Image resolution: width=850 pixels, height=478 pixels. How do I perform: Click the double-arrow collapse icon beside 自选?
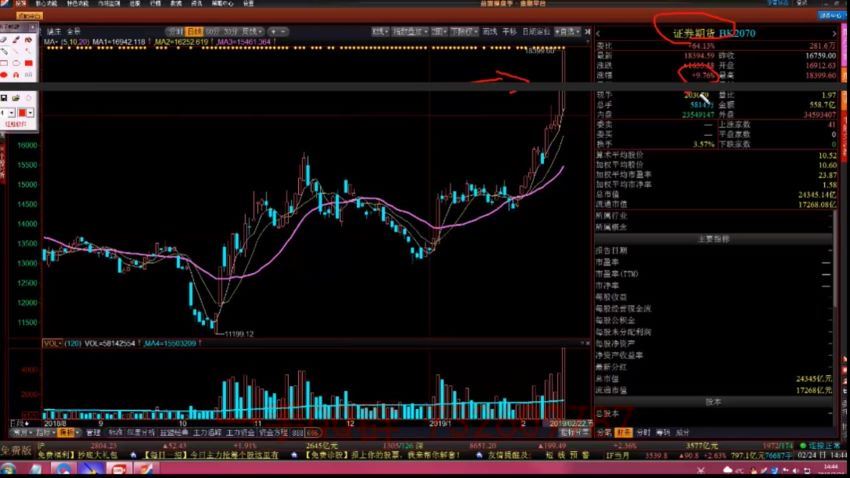click(588, 31)
